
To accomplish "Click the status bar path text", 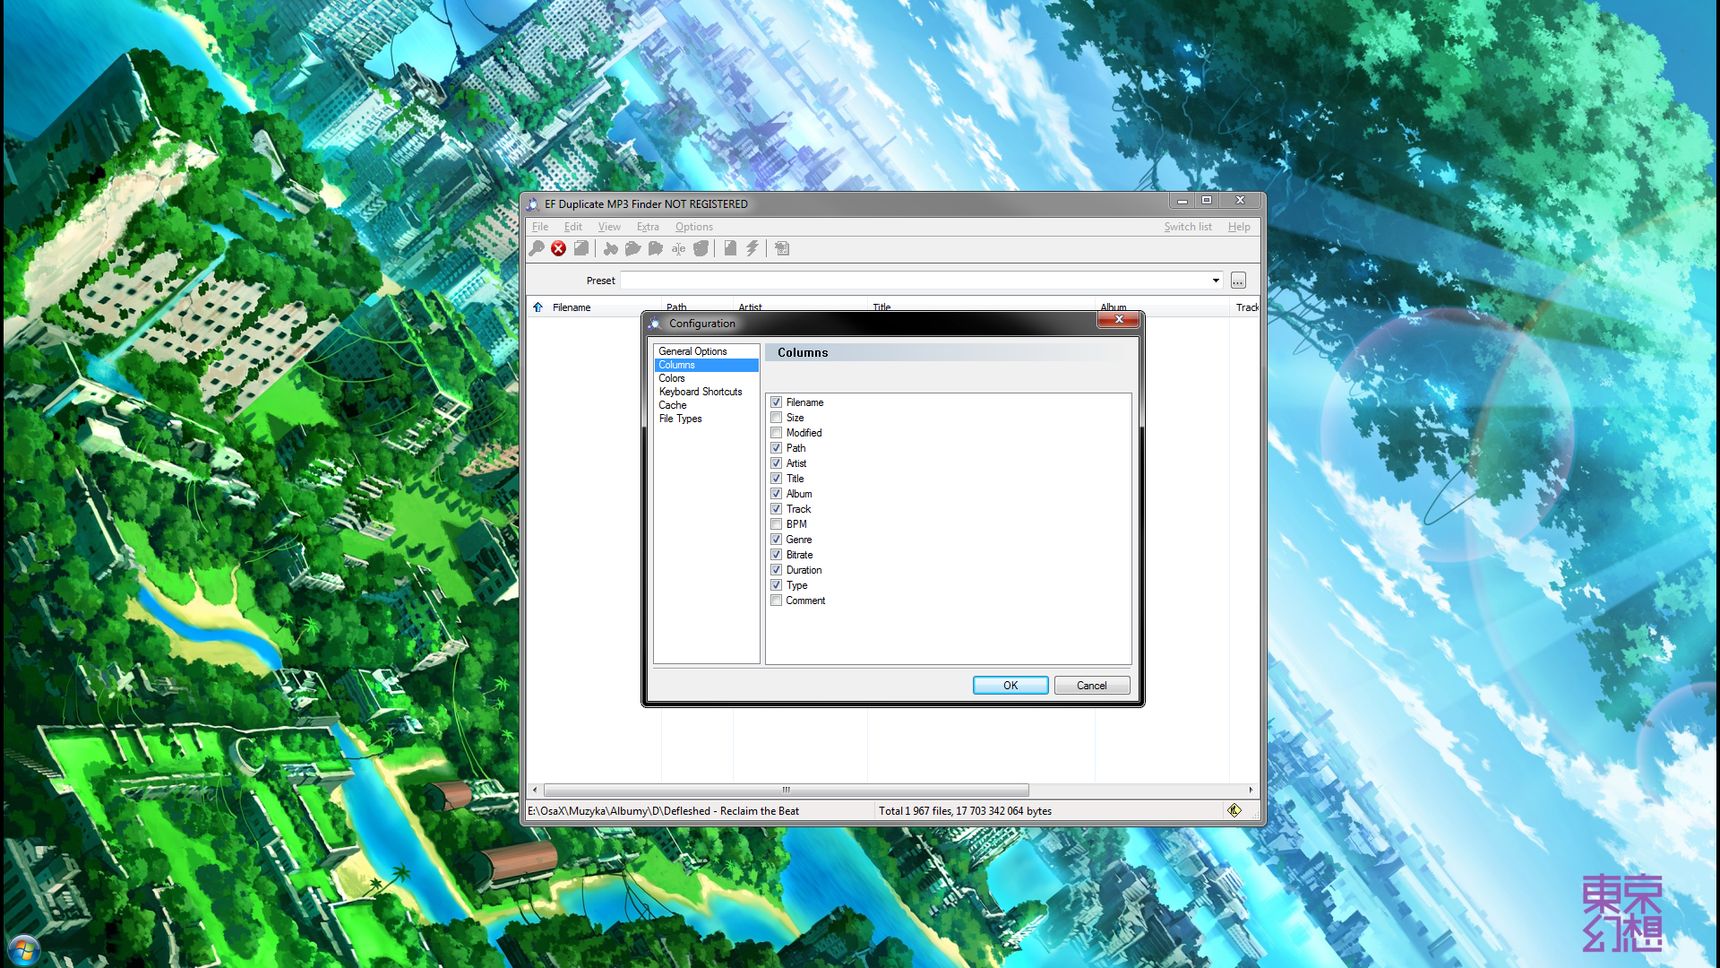I will [x=663, y=811].
